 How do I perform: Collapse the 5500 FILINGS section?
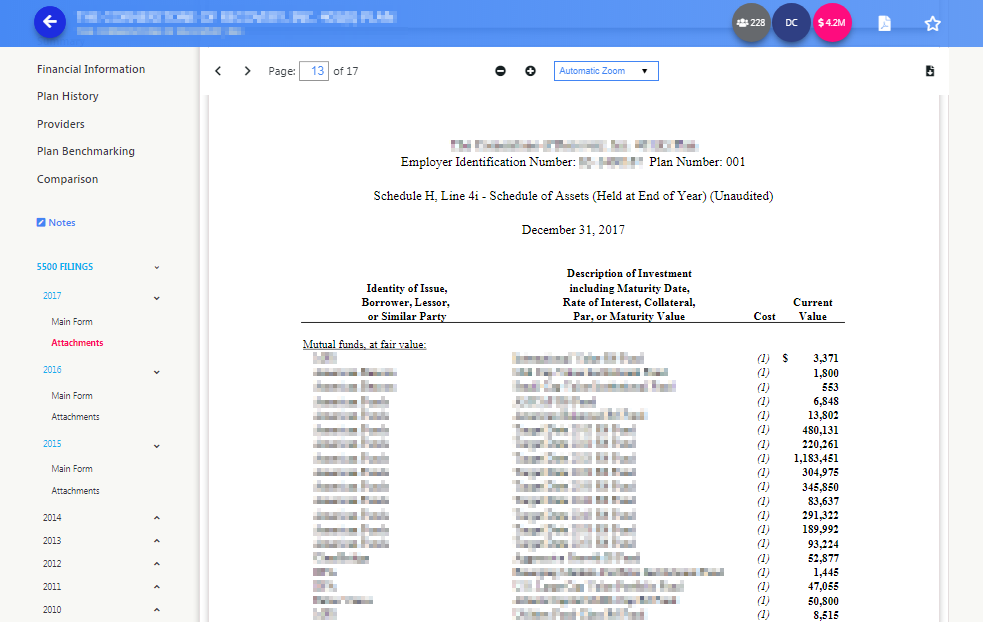[x=157, y=267]
